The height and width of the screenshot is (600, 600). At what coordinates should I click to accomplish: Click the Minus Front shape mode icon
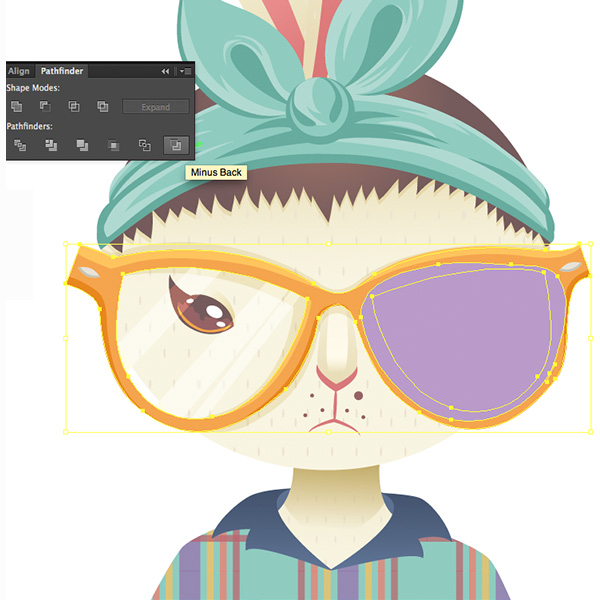[x=45, y=106]
